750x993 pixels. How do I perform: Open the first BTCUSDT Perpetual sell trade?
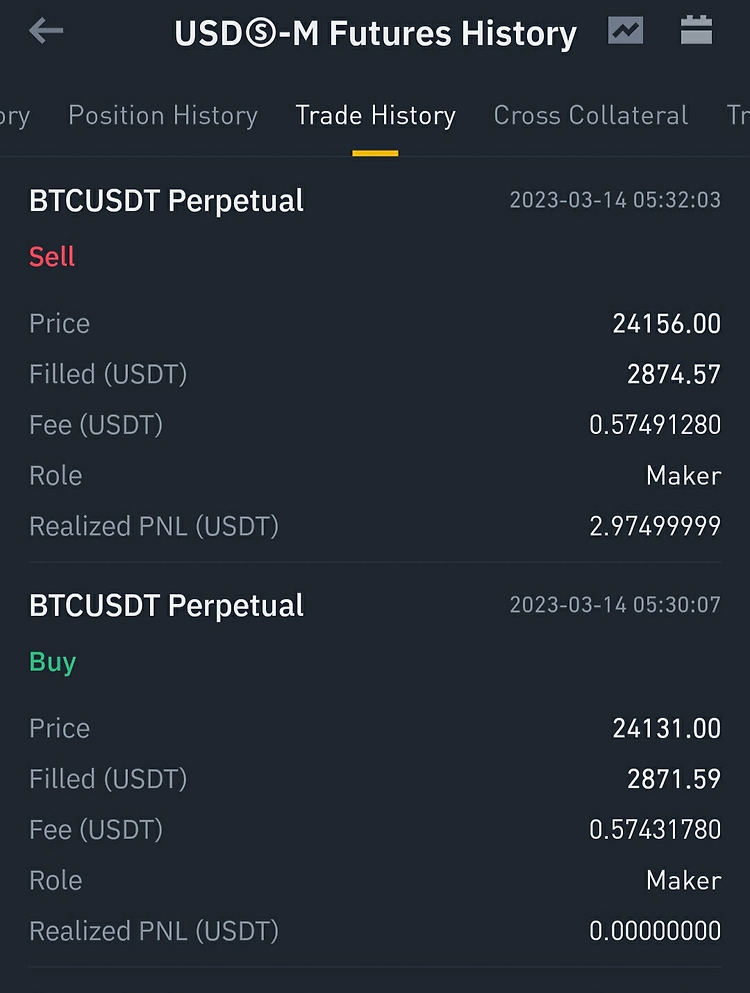pos(375,360)
